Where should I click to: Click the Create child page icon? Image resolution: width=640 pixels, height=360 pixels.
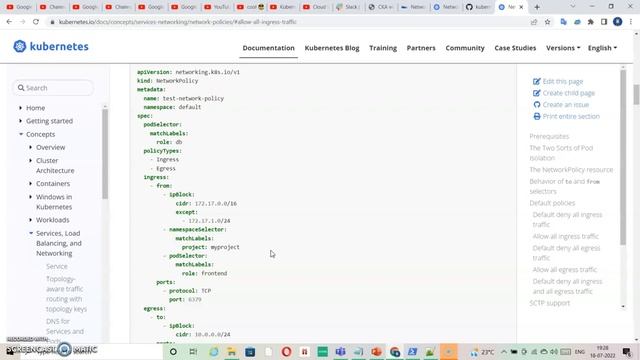(537, 93)
